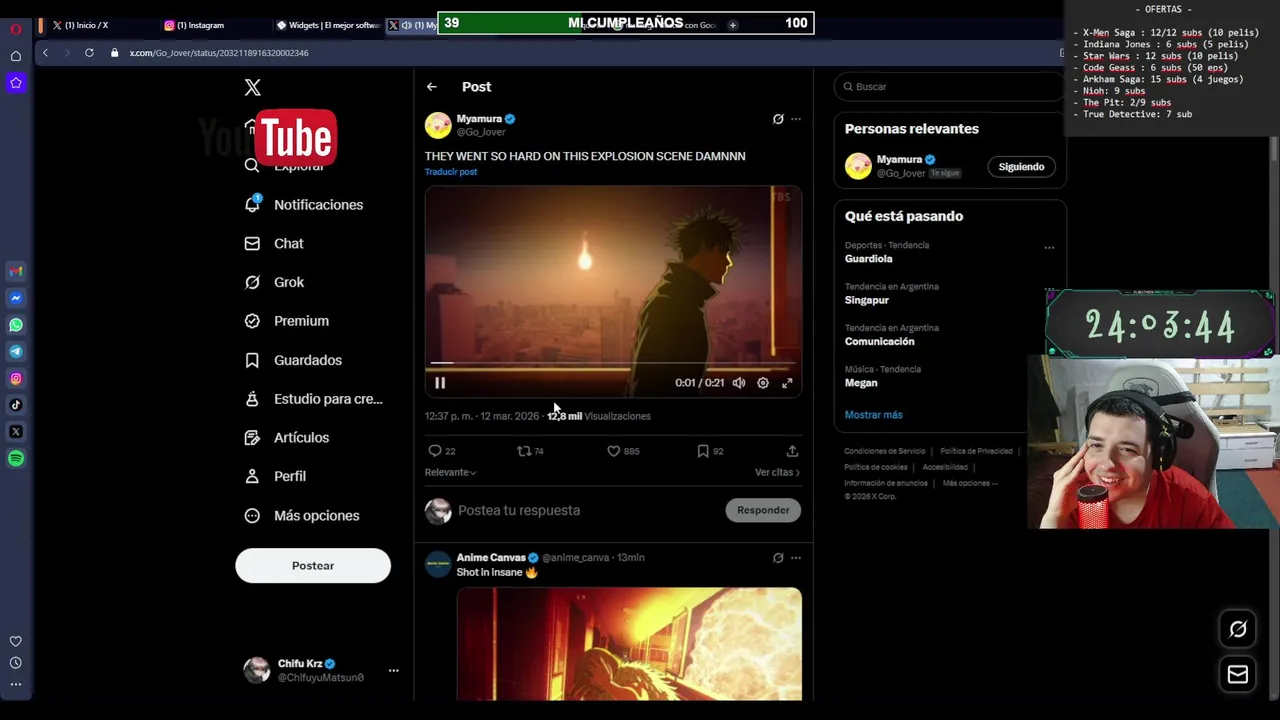
Task: Open Instagram in the Opera sidebar
Action: click(16, 378)
